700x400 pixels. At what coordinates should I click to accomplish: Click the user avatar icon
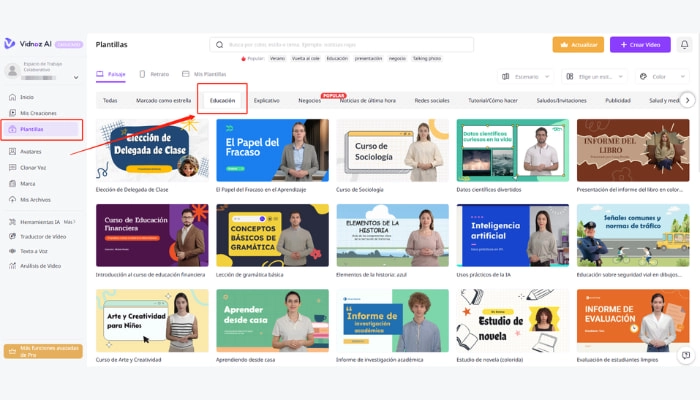[x=12, y=70]
